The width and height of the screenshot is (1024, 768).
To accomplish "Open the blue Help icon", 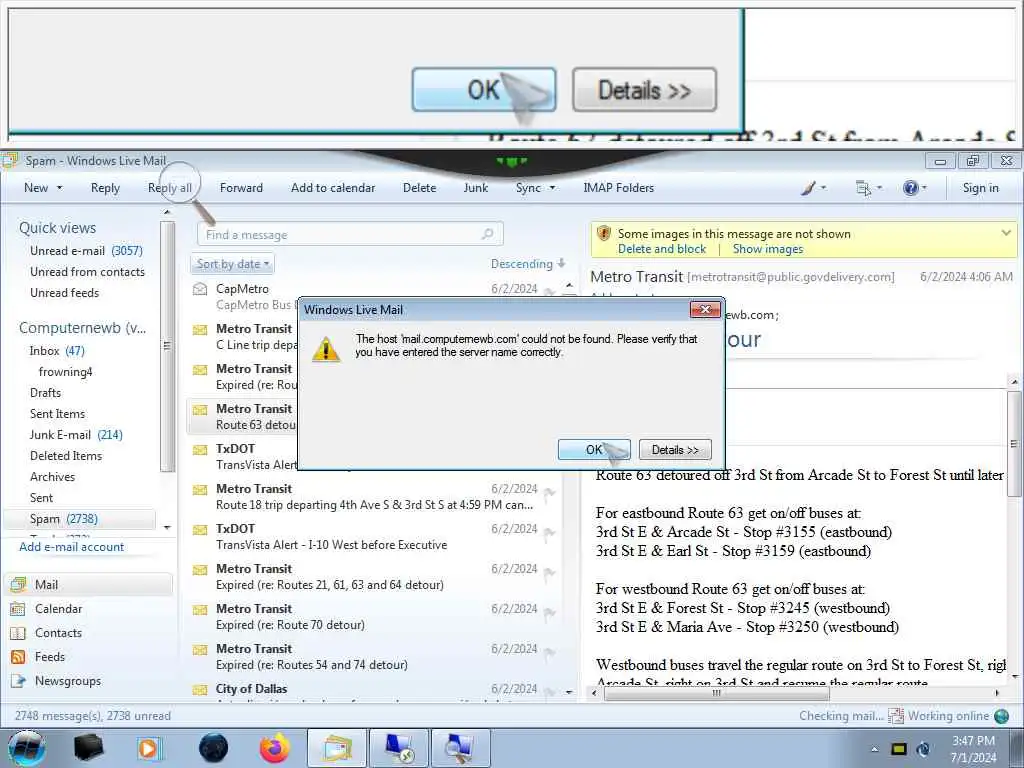I will click(910, 188).
